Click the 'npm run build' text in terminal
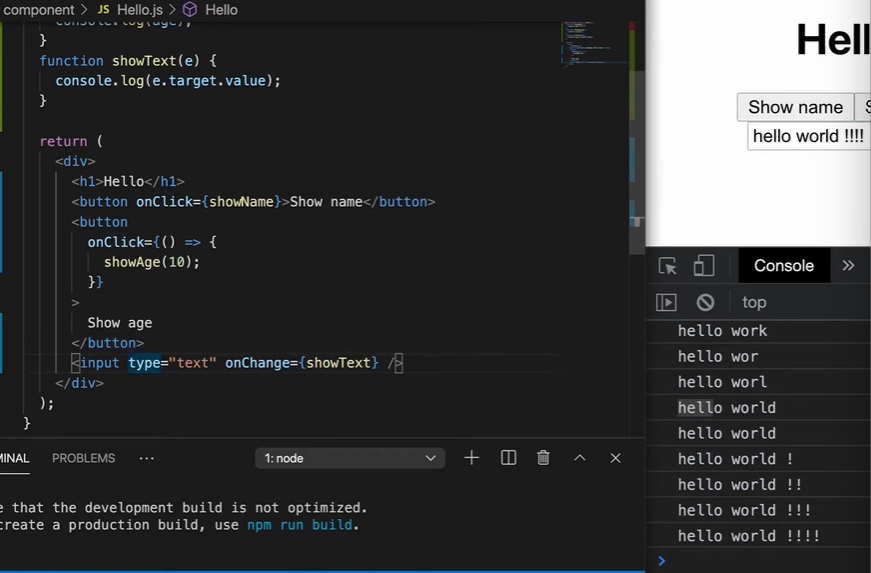Image resolution: width=871 pixels, height=573 pixels. coord(299,525)
